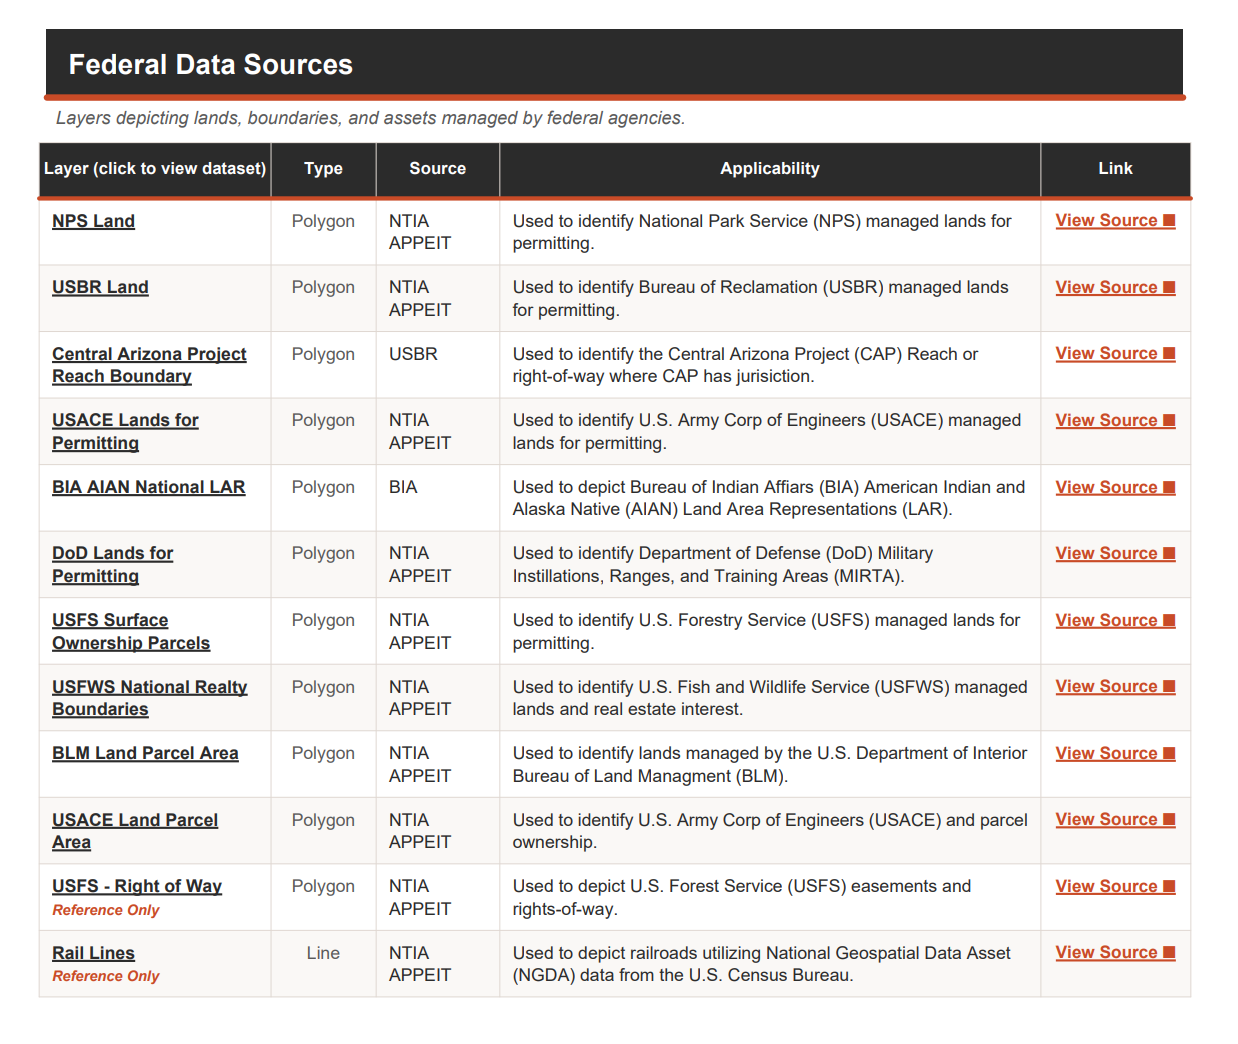Click Reference Only under Rail Lines

(106, 976)
